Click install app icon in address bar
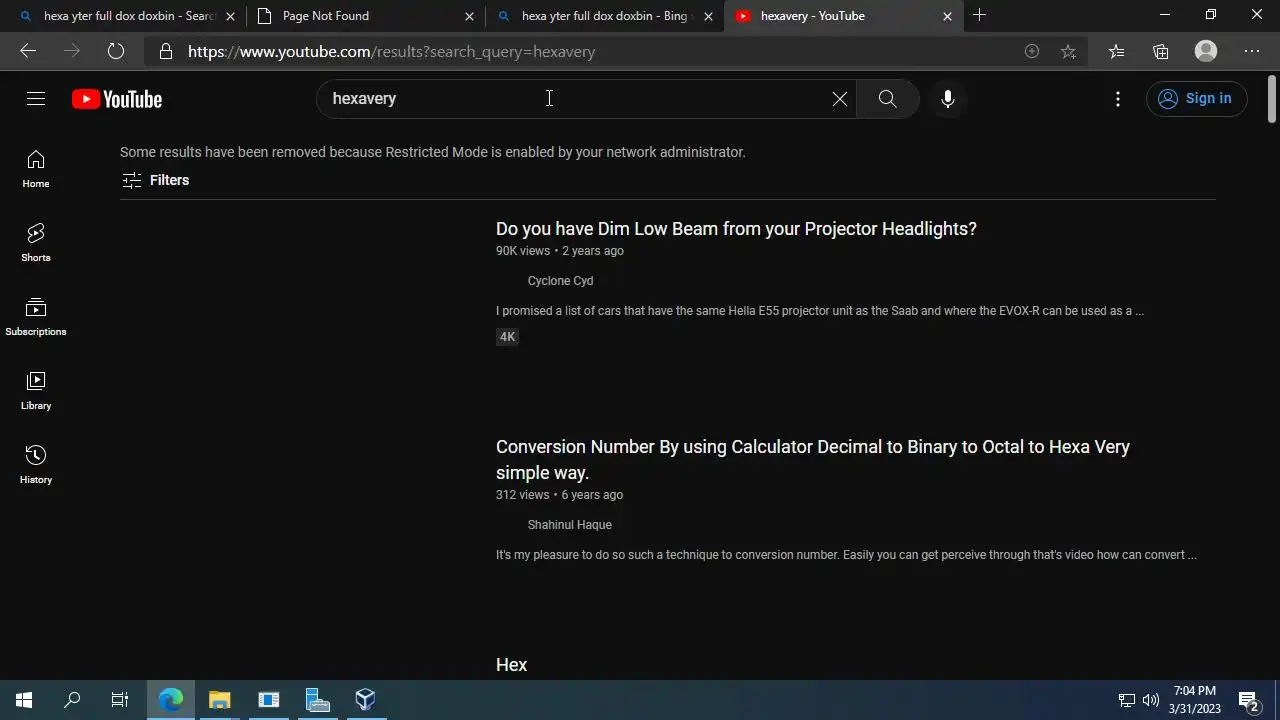The image size is (1280, 720). click(1032, 51)
